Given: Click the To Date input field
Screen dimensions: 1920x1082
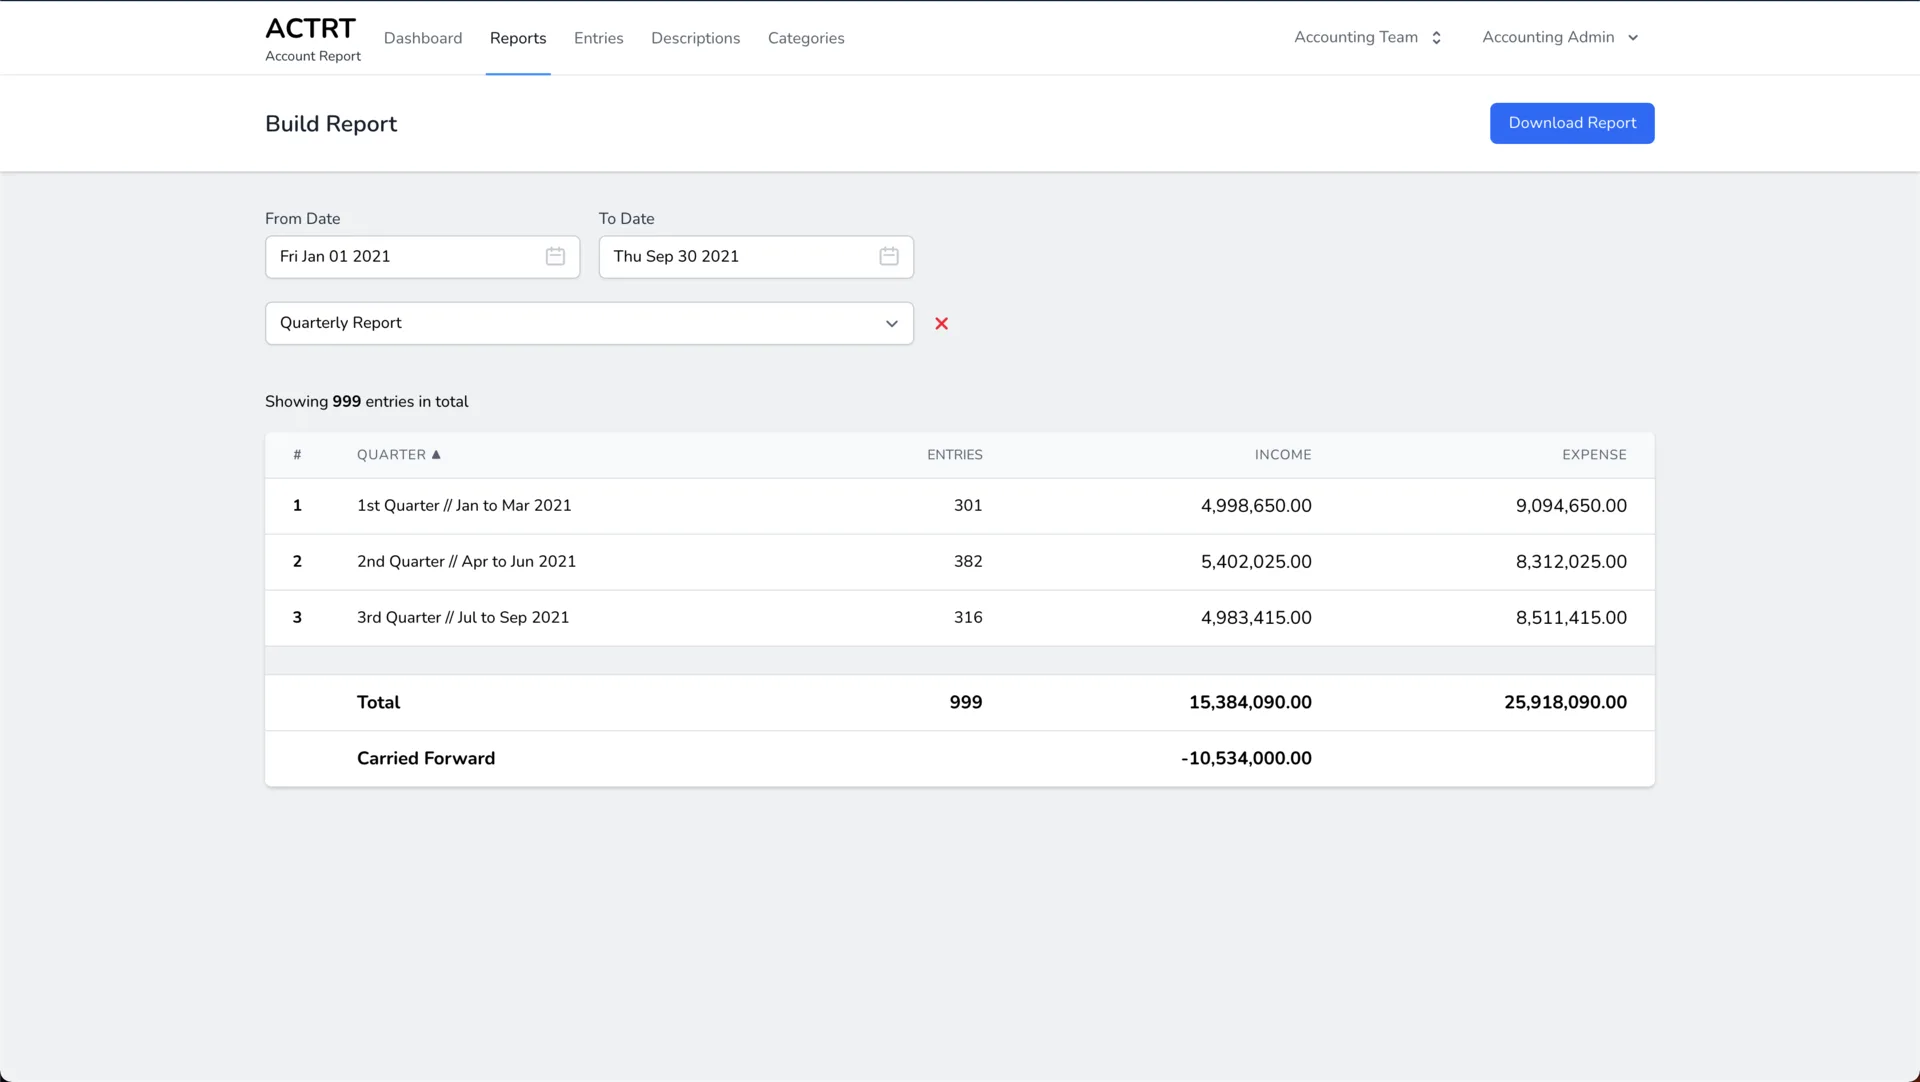Looking at the screenshot, I should (x=756, y=257).
